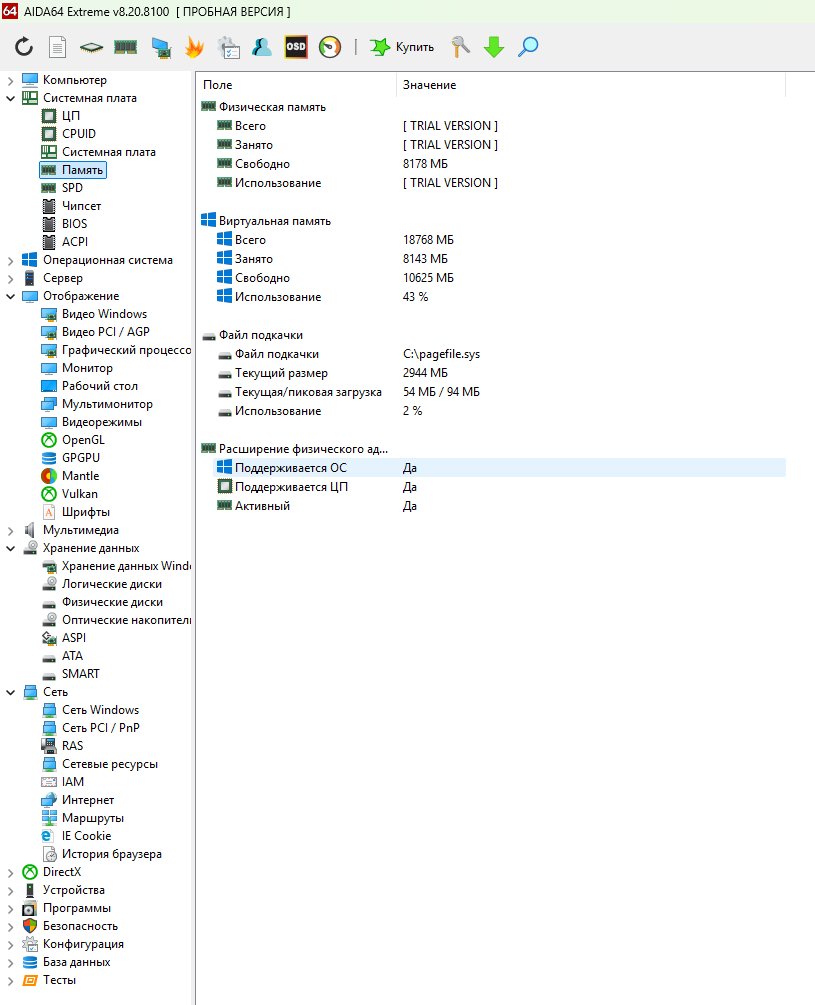Open the Motherboard chip toolbar icon
The image size is (815, 1005).
point(92,47)
